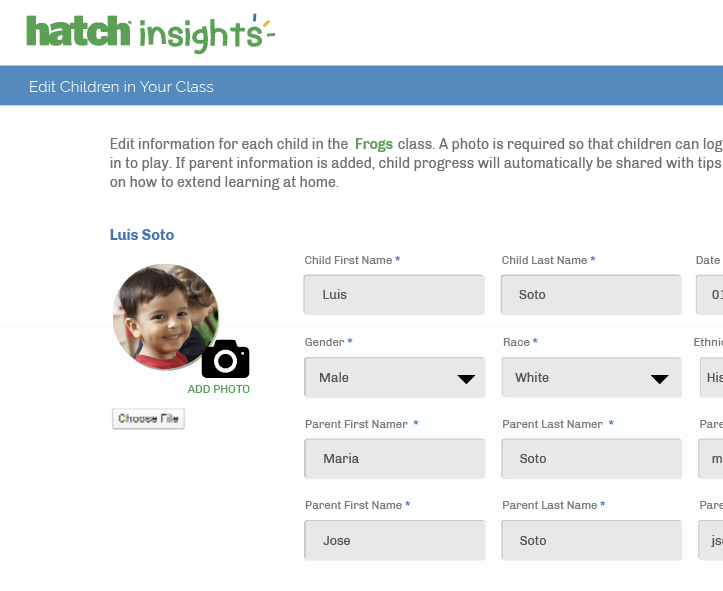Screen dimensions: 723x591
Task: Click the Luis Soto name heading
Action: click(x=142, y=235)
